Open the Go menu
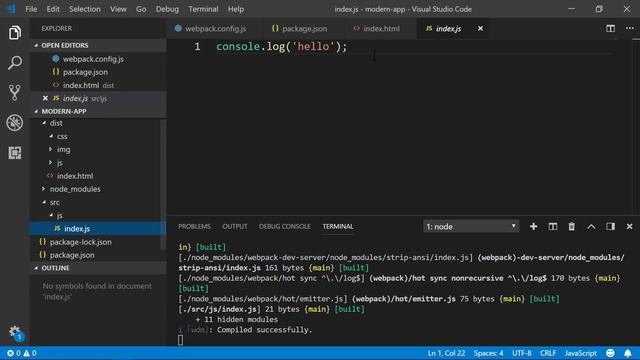Viewport: 640px width, 360px height. [x=141, y=9]
